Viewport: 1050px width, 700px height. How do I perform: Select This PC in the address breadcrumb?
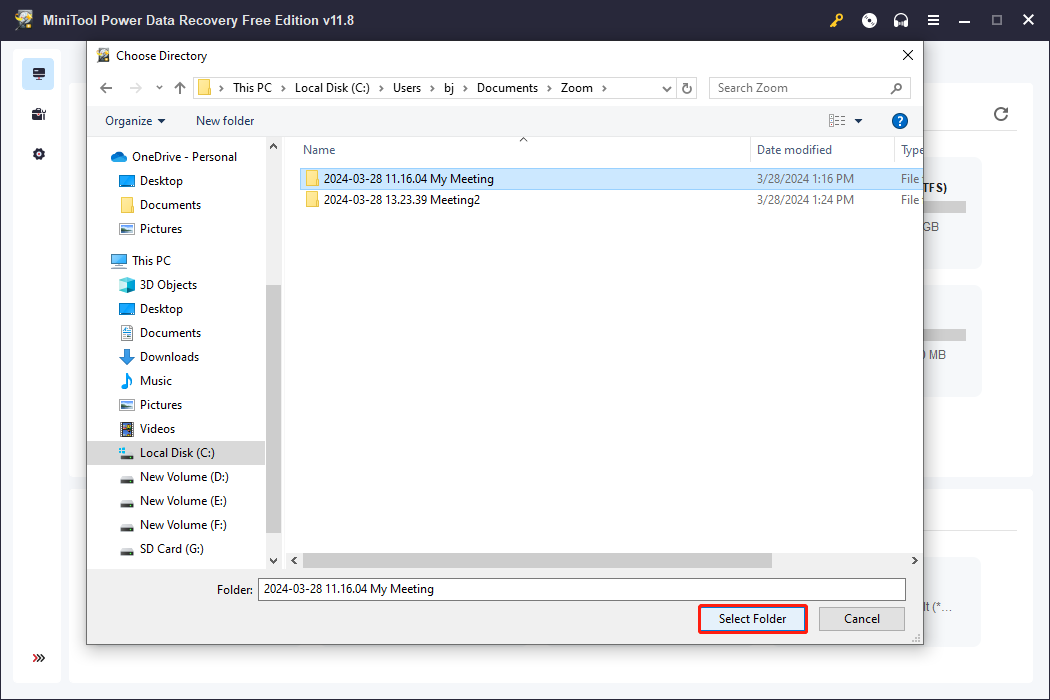point(252,88)
